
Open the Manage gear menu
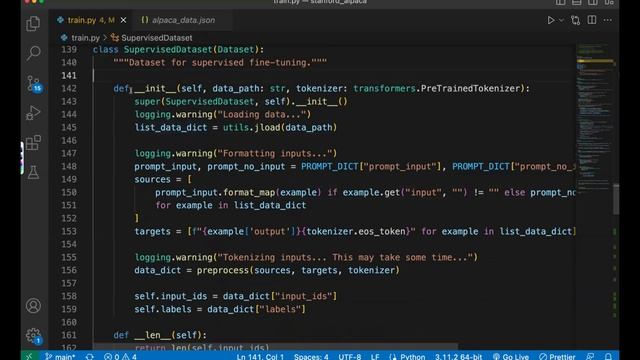pos(33,336)
